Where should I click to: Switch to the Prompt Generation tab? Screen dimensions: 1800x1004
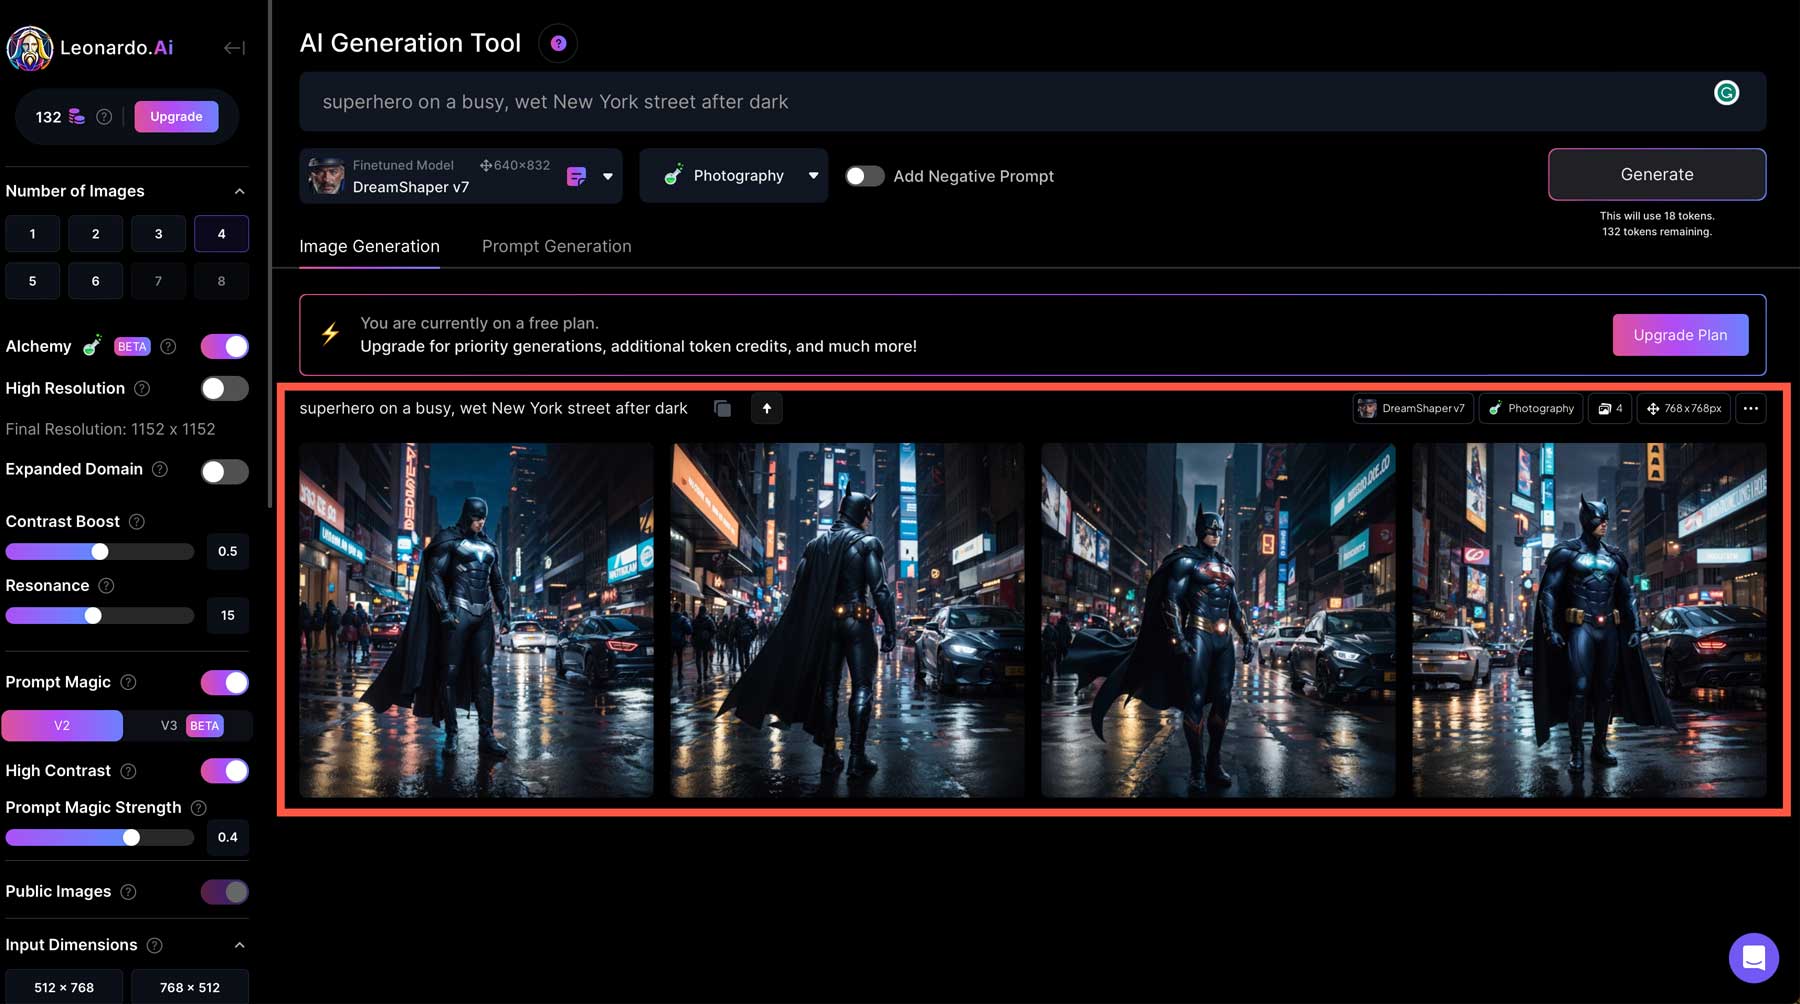pos(556,247)
